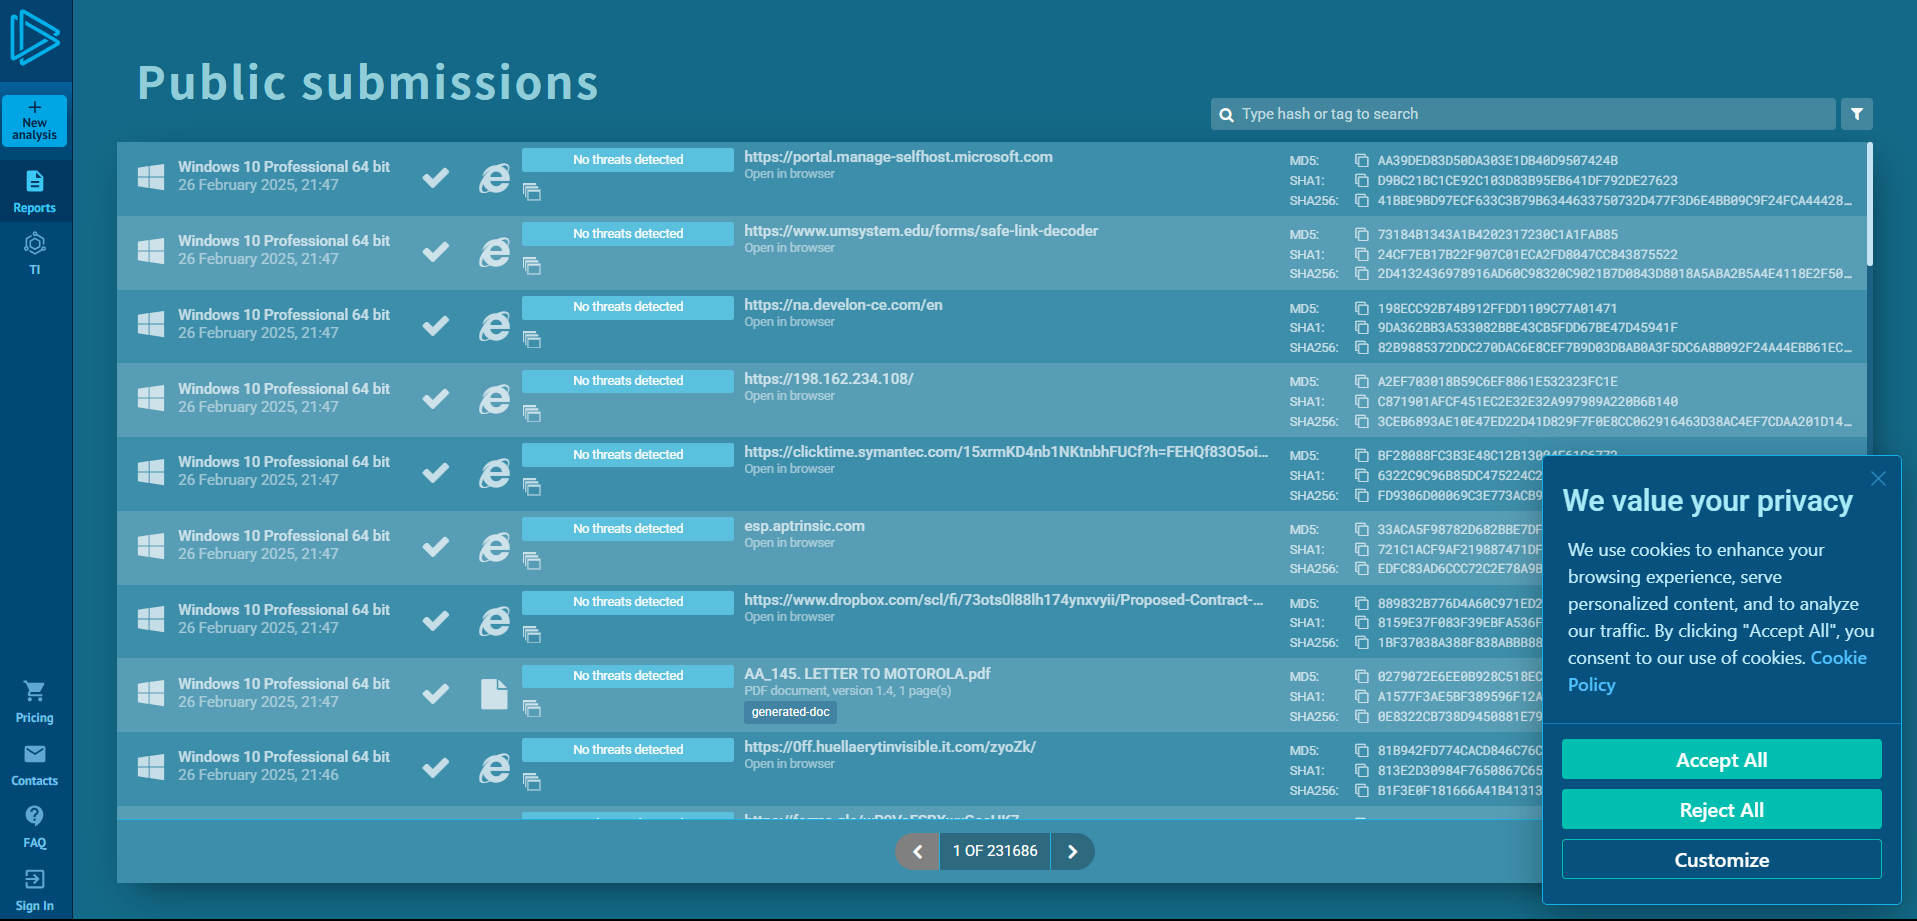Accept All cookies

pyautogui.click(x=1721, y=760)
